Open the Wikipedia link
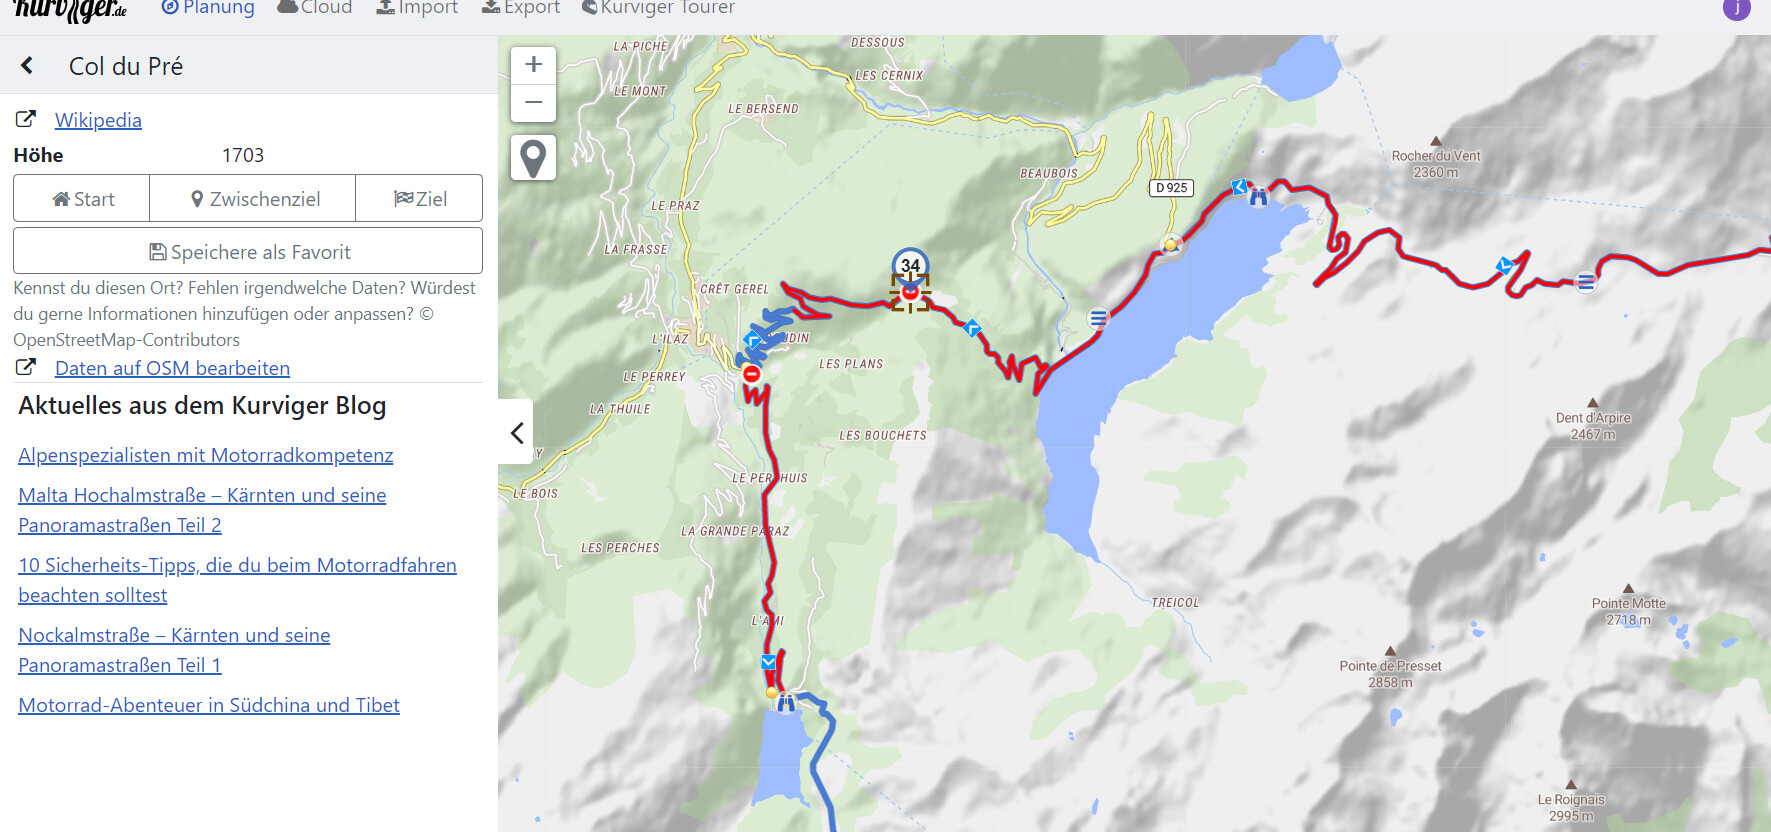The width and height of the screenshot is (1771, 832). [x=98, y=120]
